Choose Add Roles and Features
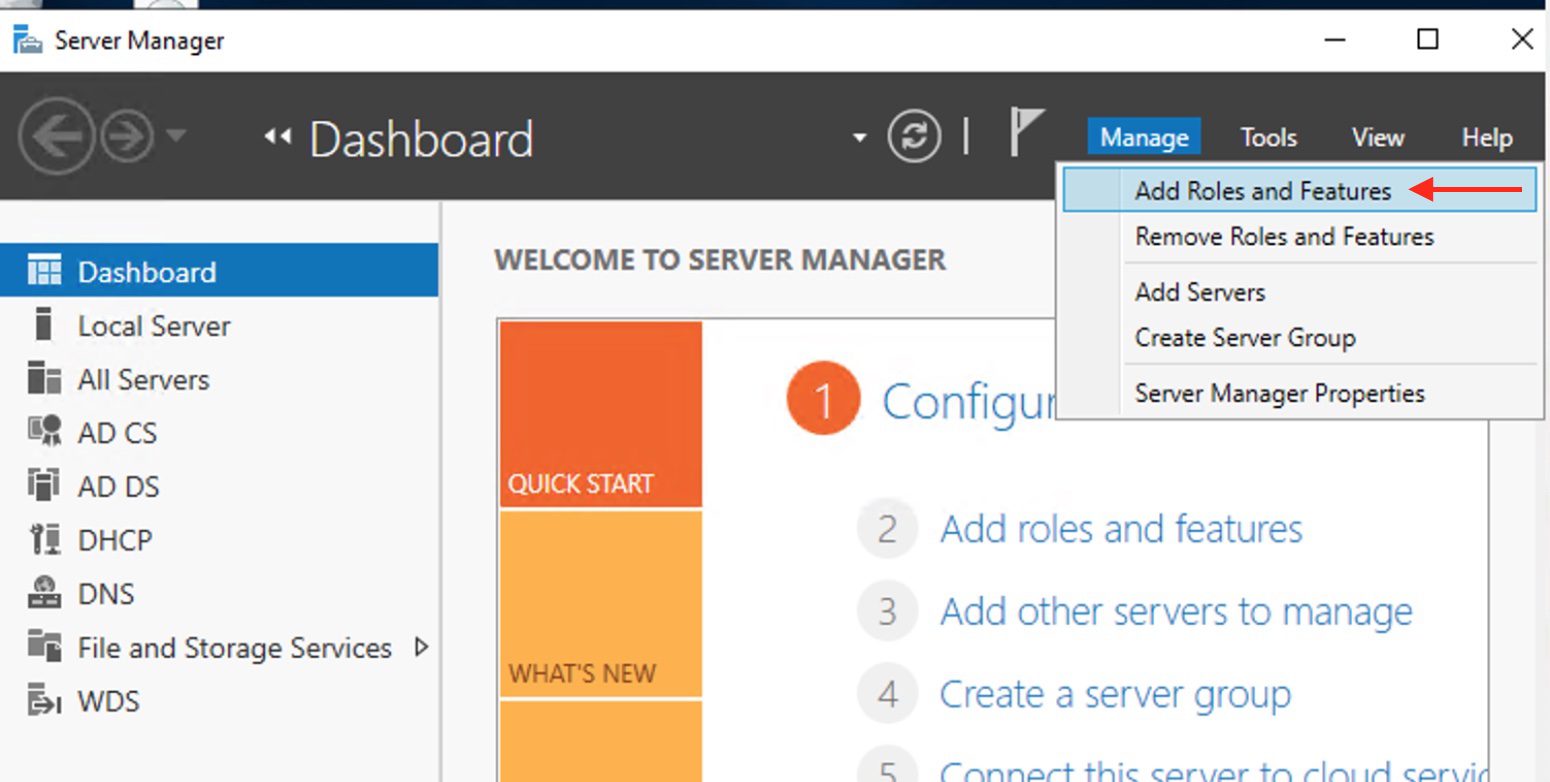Viewport: 1550px width, 782px height. (1299, 190)
